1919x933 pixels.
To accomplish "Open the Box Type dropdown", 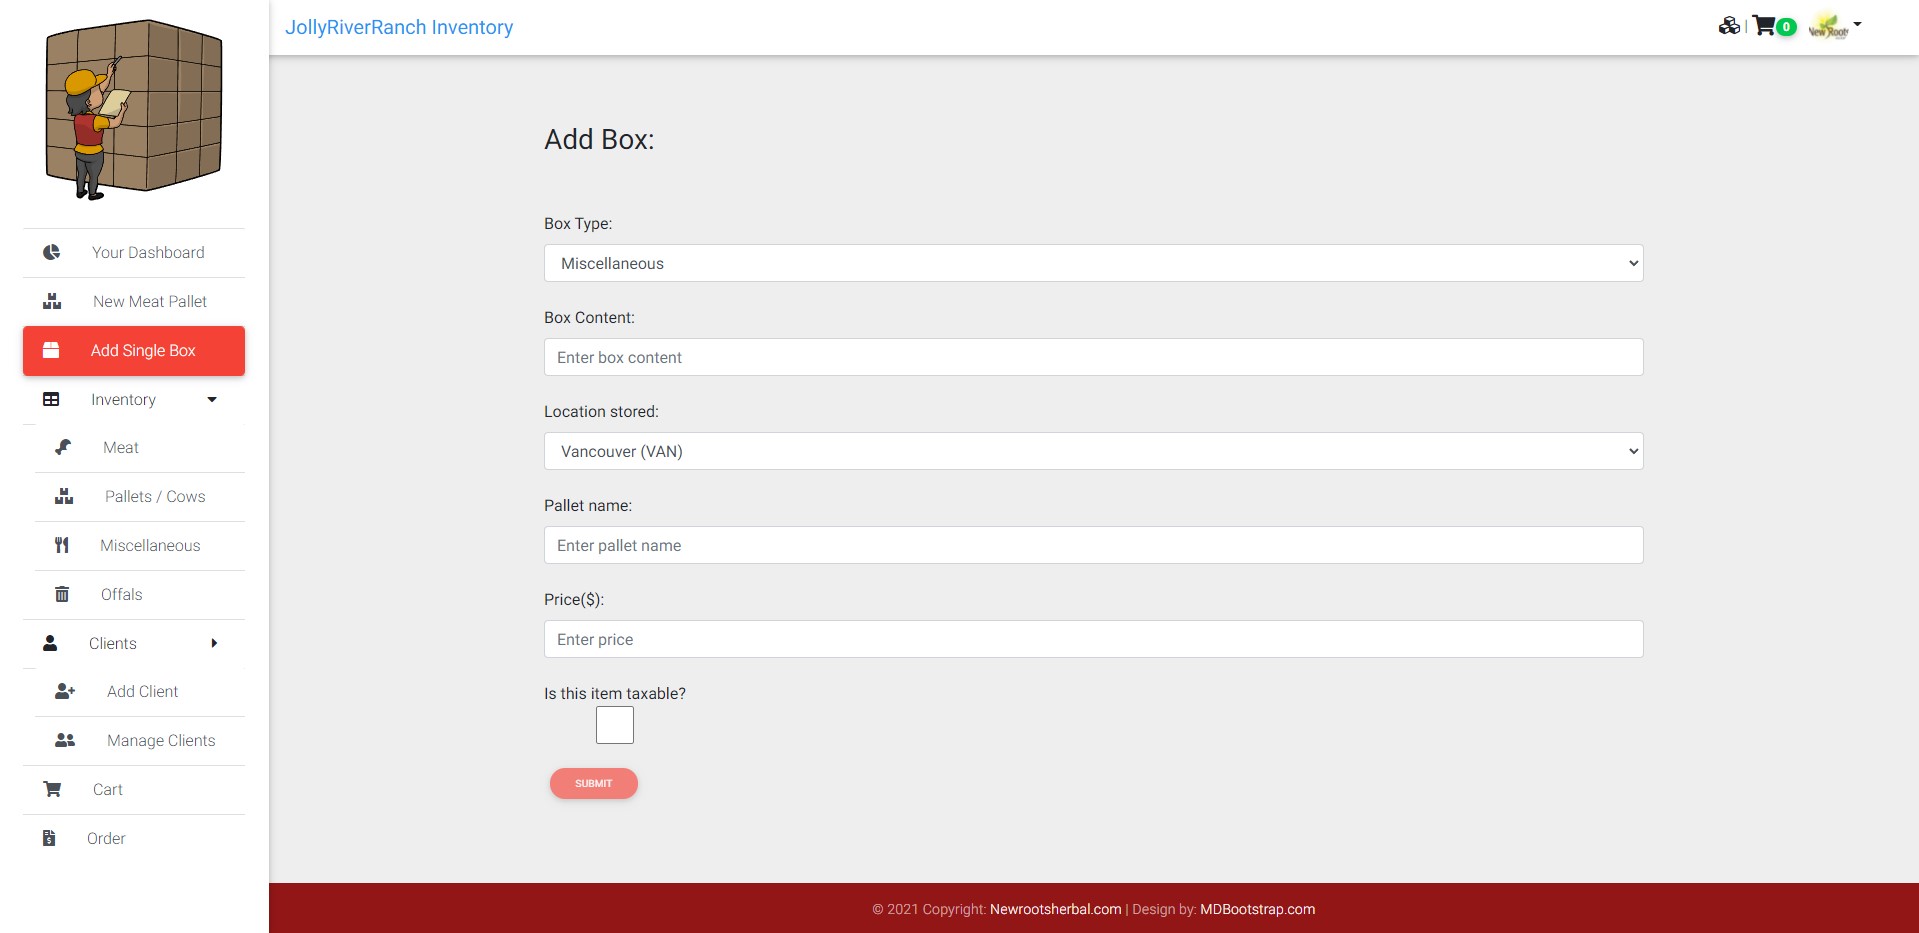I will pyautogui.click(x=1093, y=263).
